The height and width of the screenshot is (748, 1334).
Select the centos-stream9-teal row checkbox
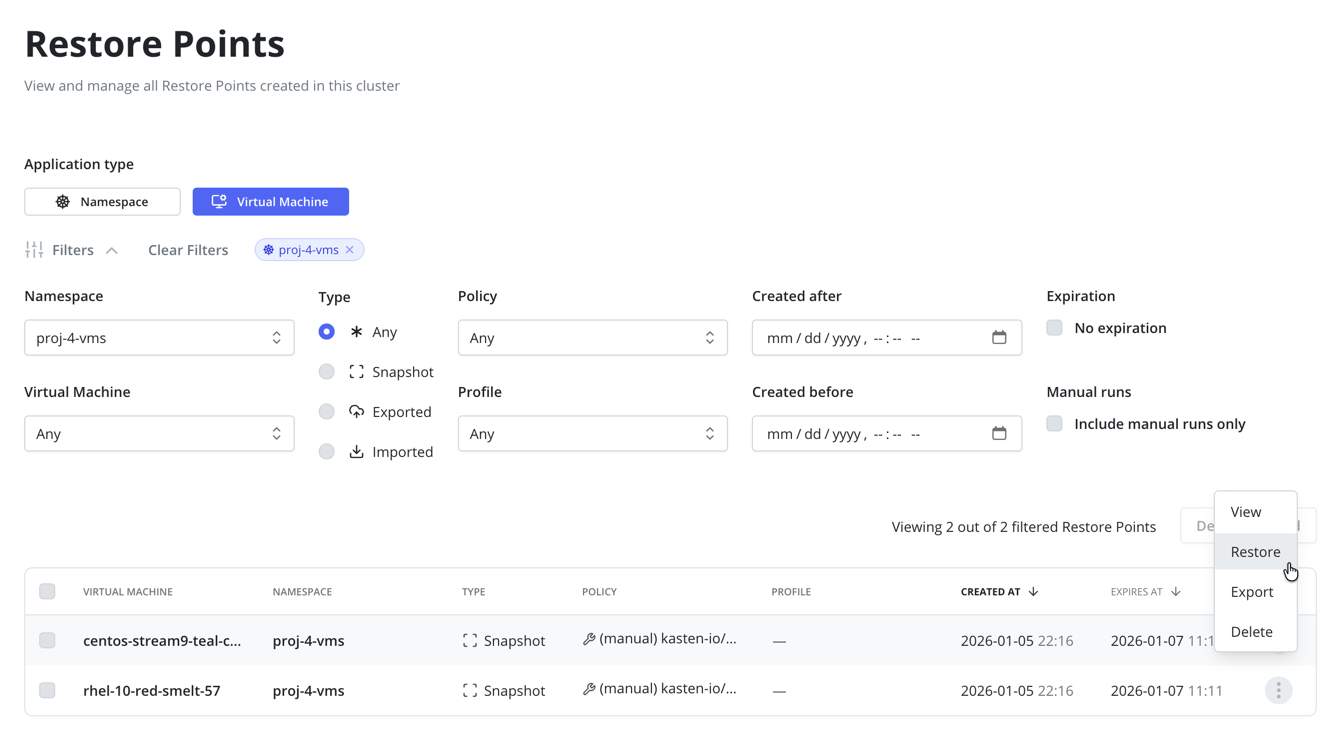[47, 641]
